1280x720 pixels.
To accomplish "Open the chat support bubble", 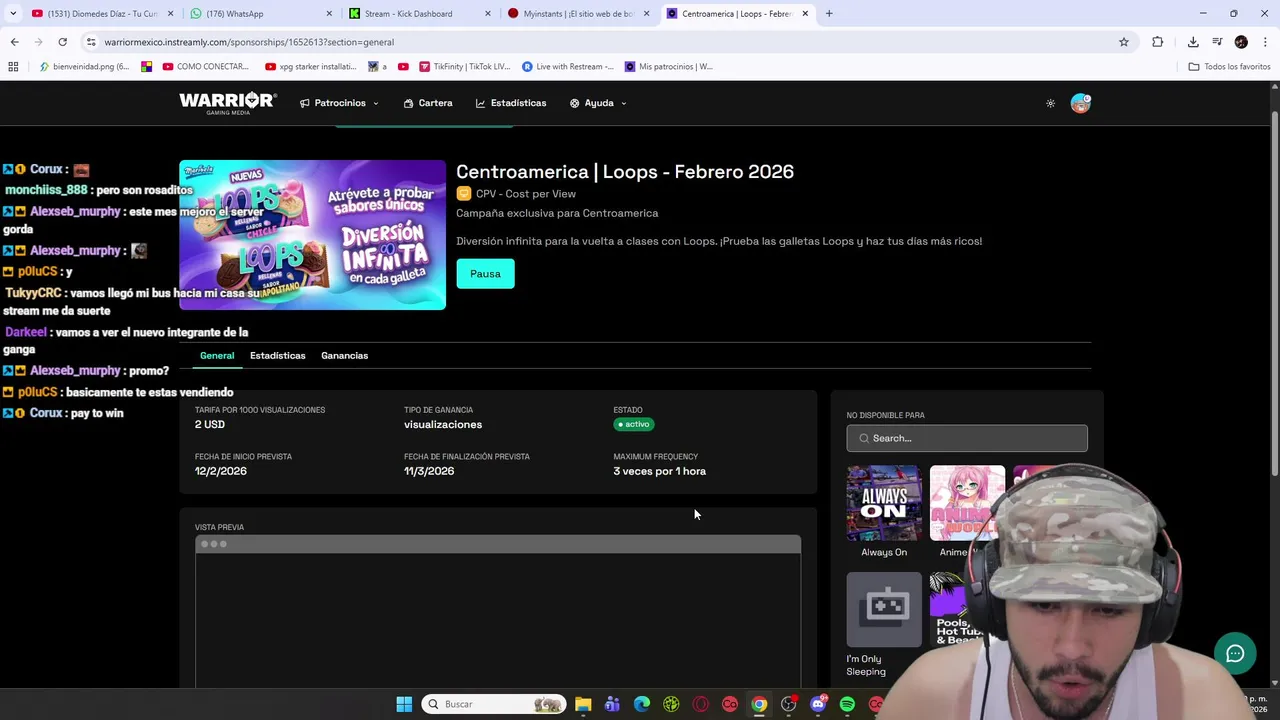I will point(1235,654).
